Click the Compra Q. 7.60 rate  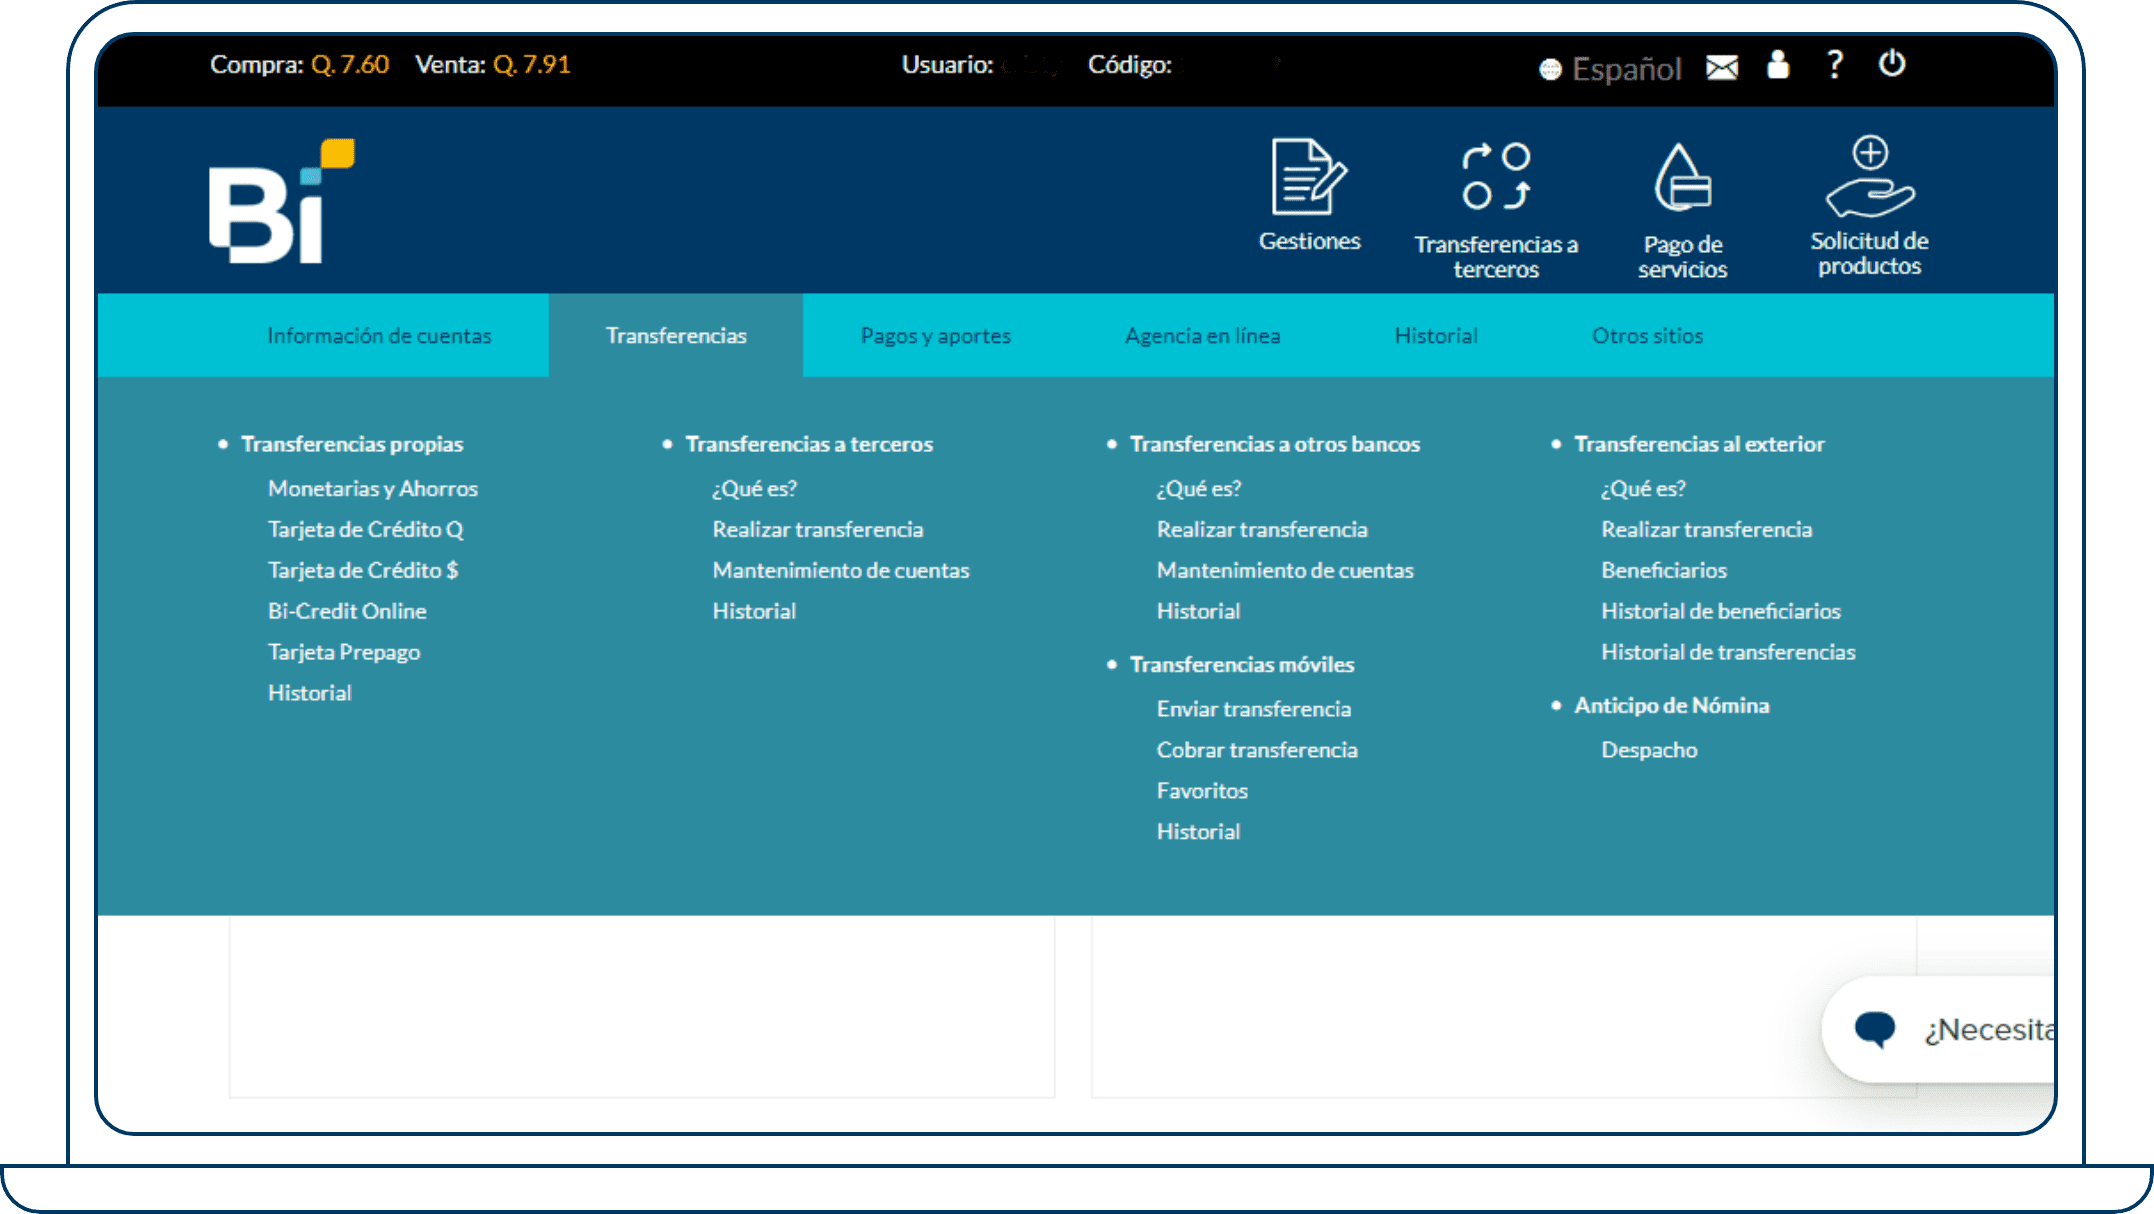tap(299, 65)
